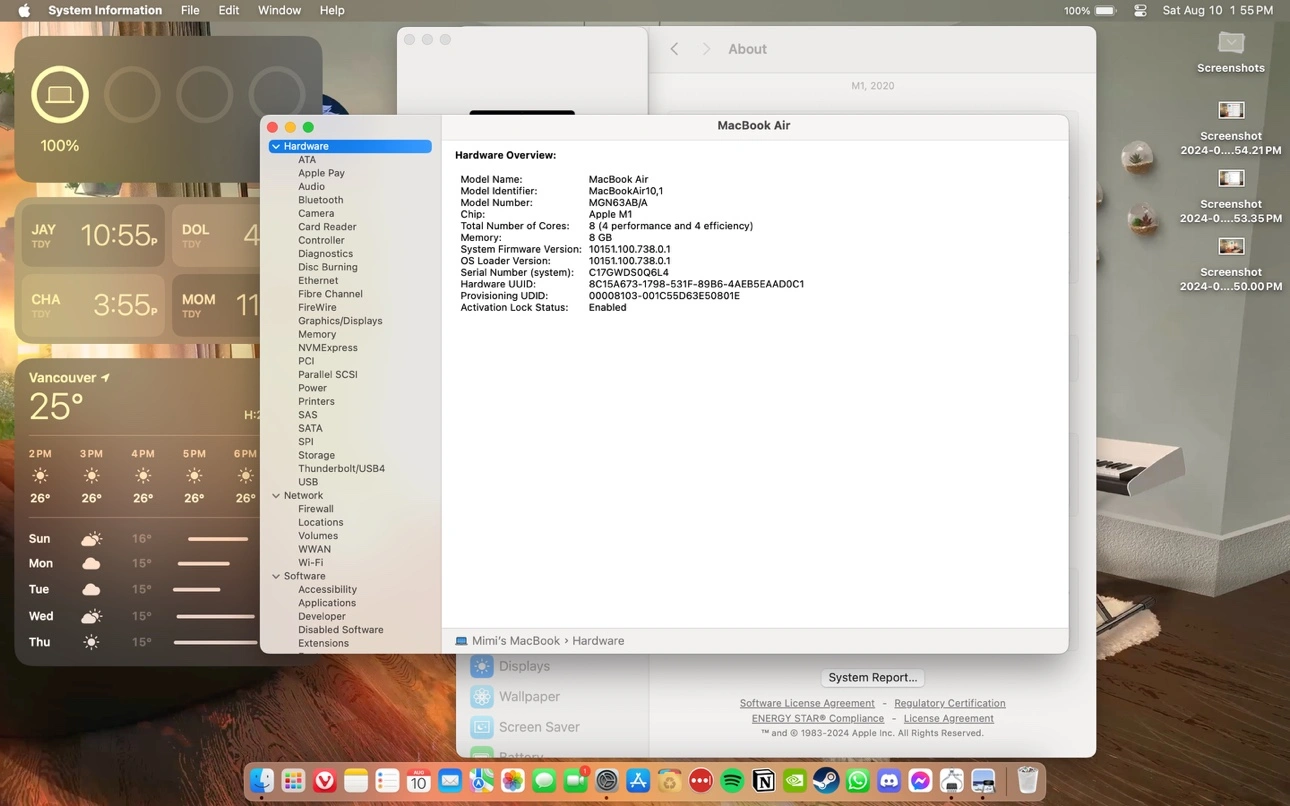The image size is (1290, 806).
Task: Go back in the About settings window
Action: [x=675, y=49]
